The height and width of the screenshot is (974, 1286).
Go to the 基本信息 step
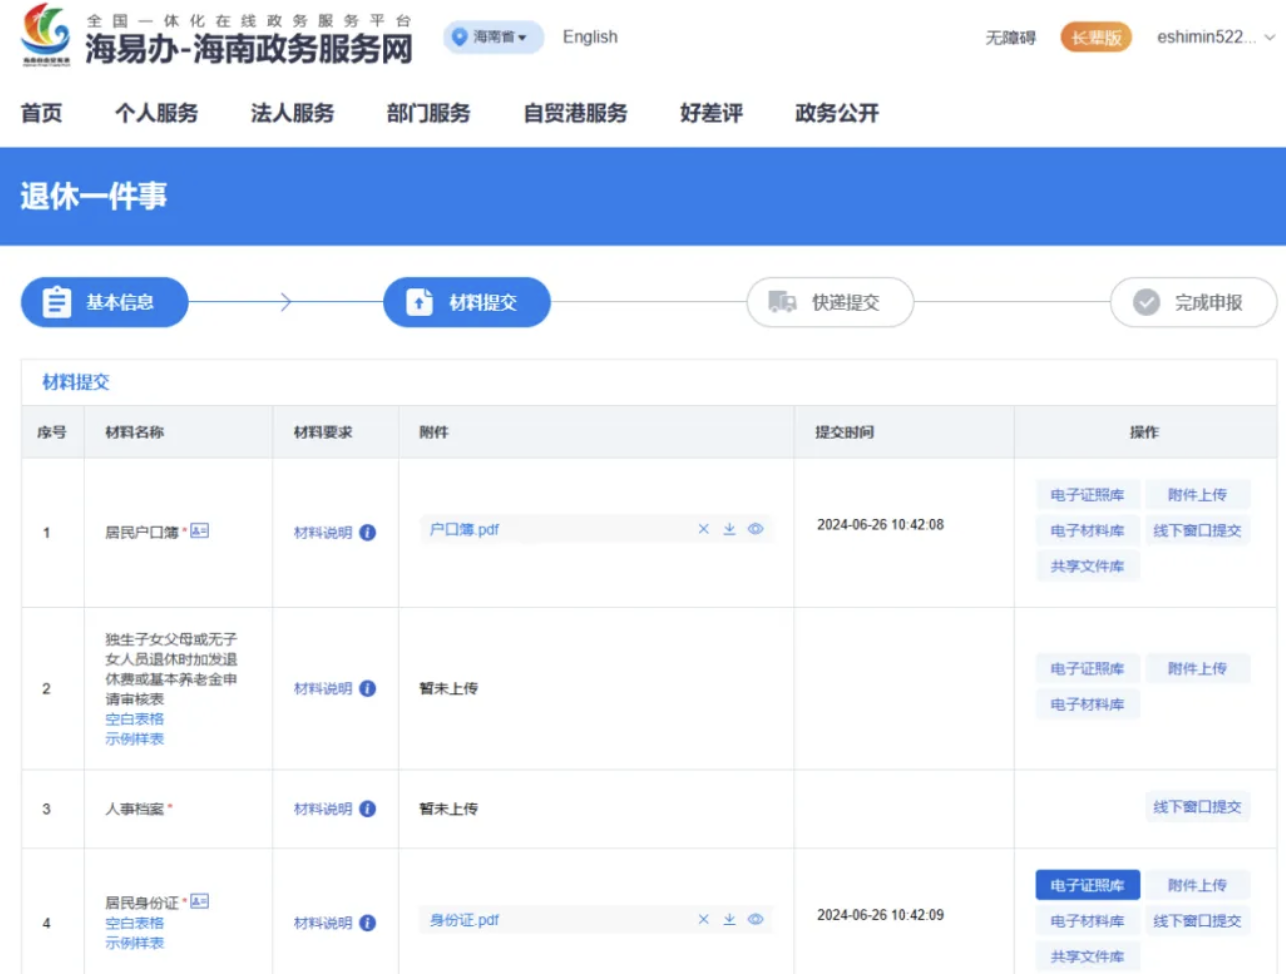105,302
